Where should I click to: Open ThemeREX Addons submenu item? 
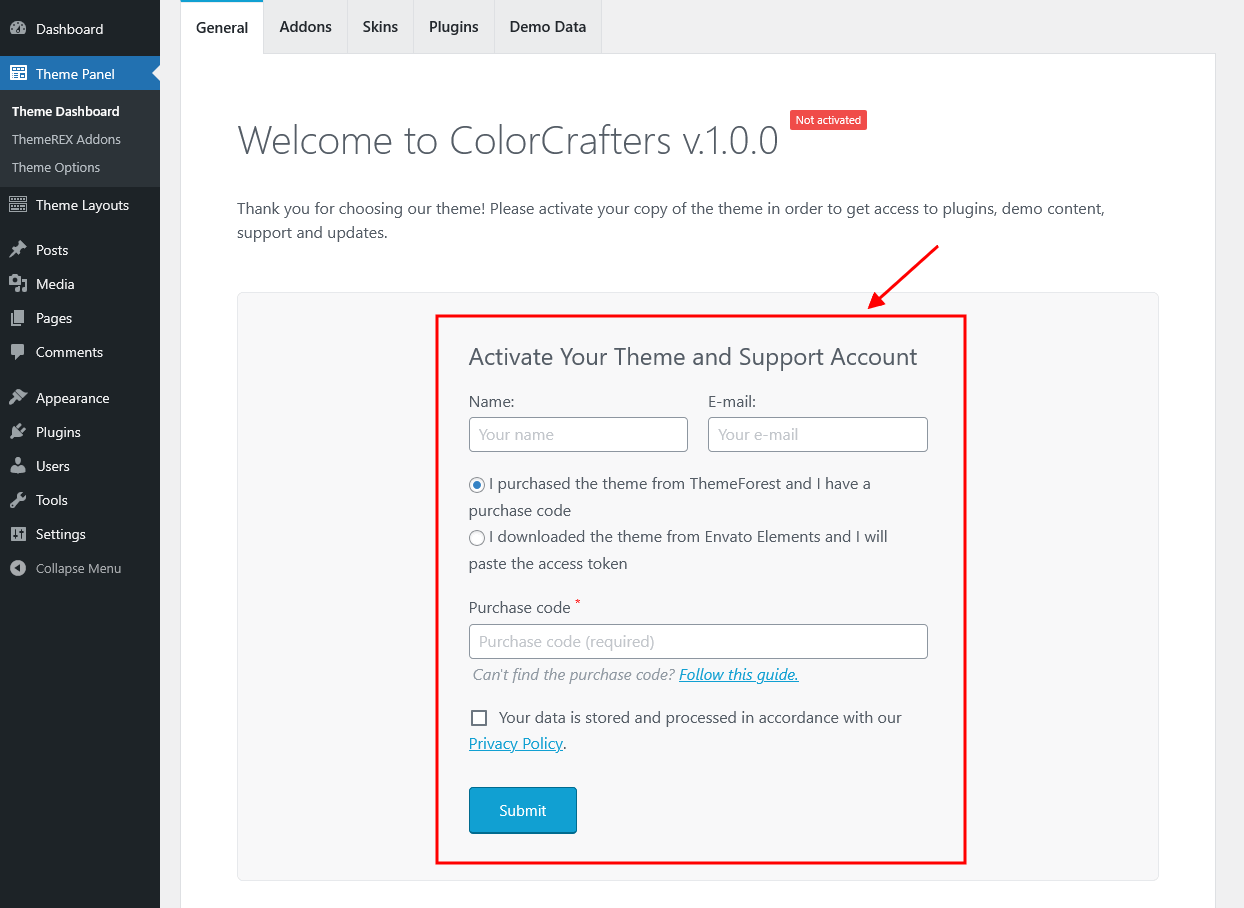(66, 139)
